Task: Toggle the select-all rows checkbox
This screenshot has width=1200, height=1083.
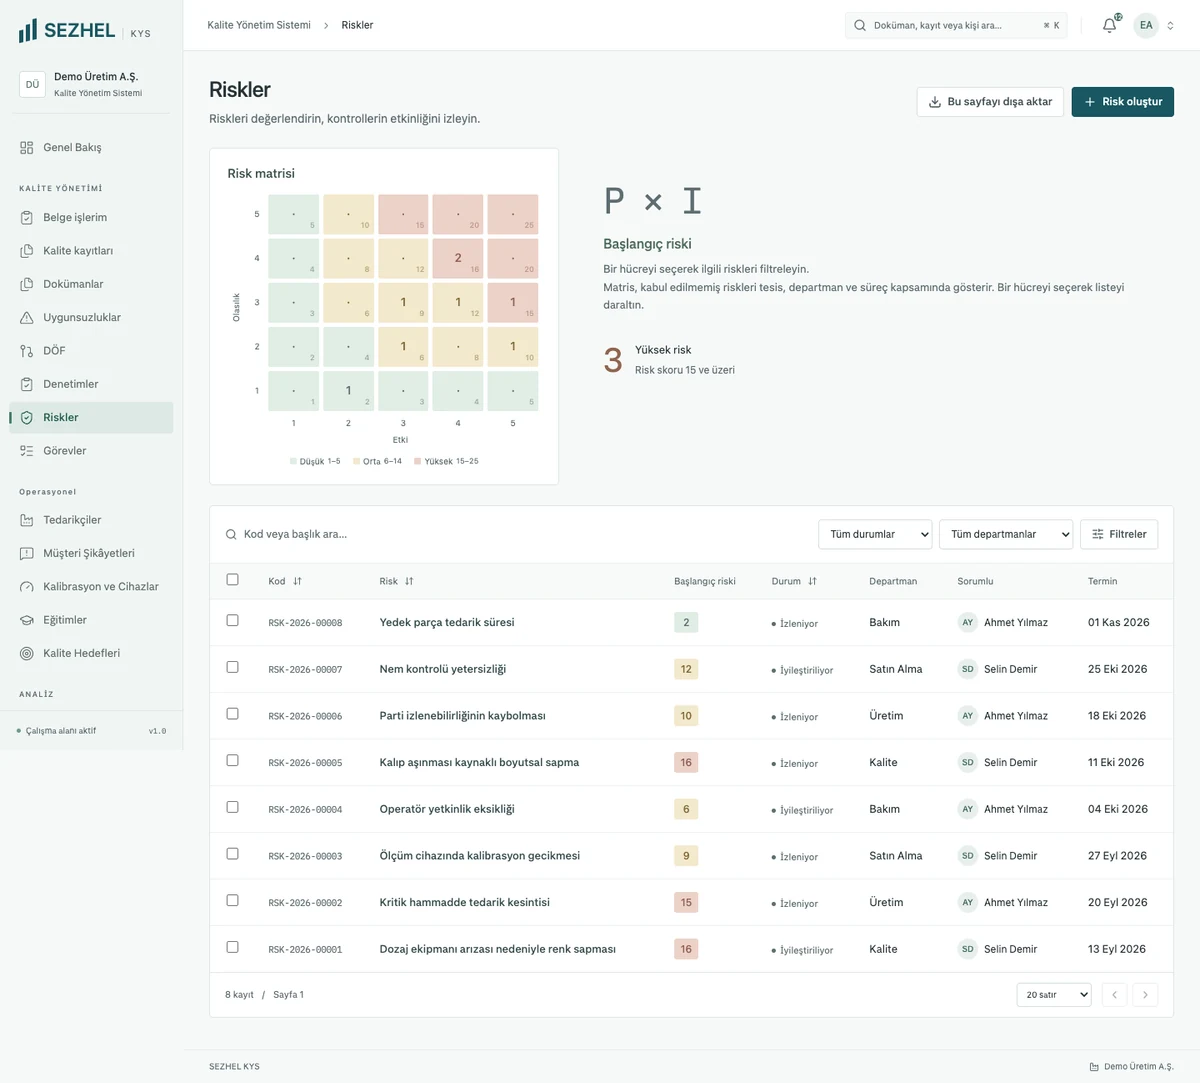Action: click(x=233, y=580)
